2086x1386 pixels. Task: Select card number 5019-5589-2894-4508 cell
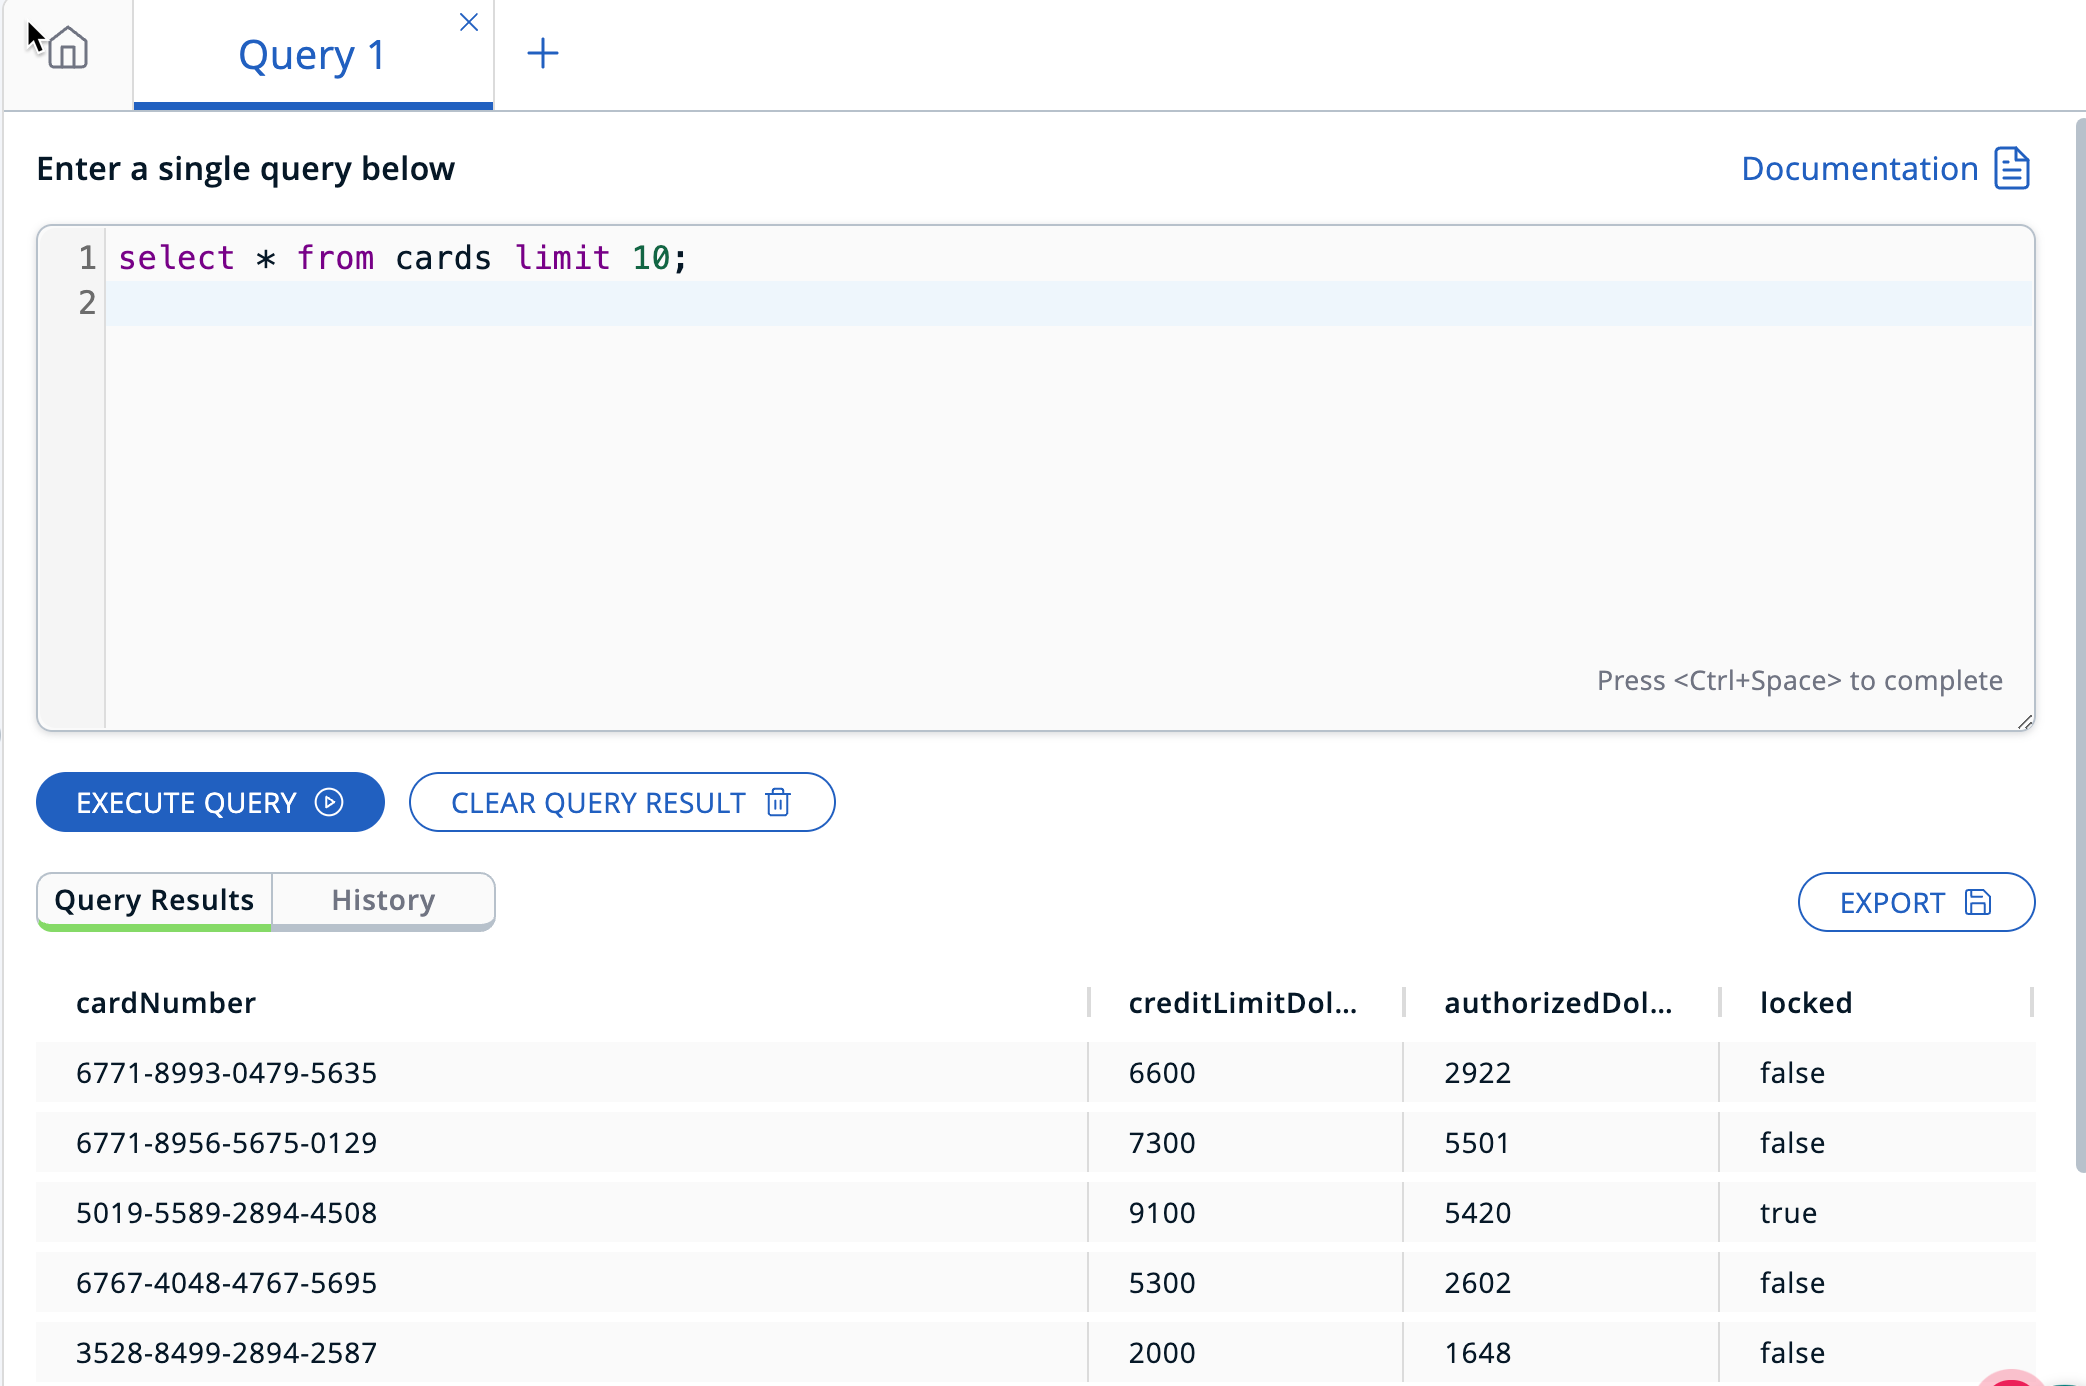pyautogui.click(x=227, y=1212)
